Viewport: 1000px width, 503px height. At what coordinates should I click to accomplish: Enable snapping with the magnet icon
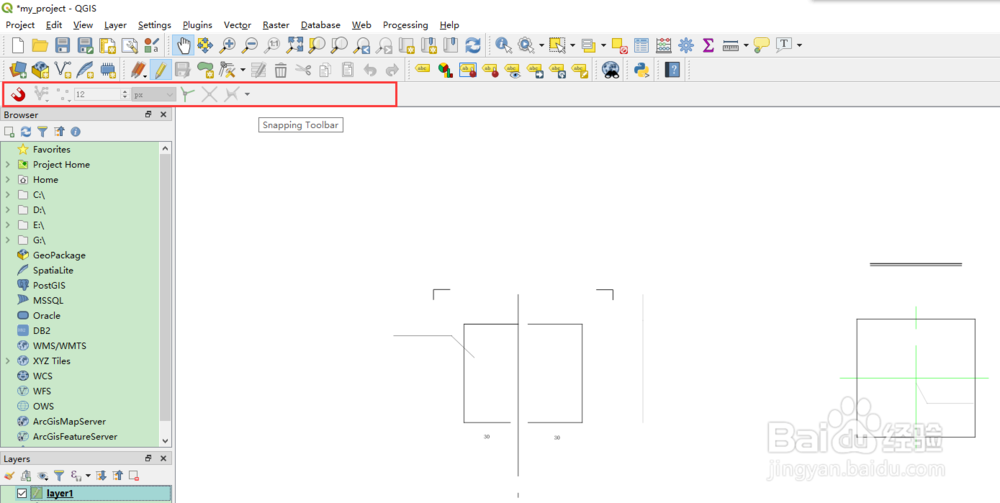pyautogui.click(x=19, y=94)
